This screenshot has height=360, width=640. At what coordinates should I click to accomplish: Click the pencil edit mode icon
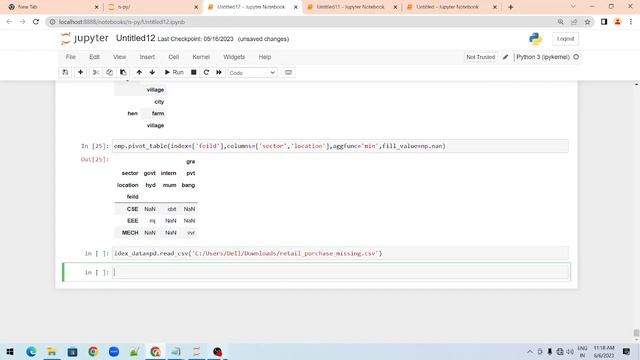tap(505, 57)
